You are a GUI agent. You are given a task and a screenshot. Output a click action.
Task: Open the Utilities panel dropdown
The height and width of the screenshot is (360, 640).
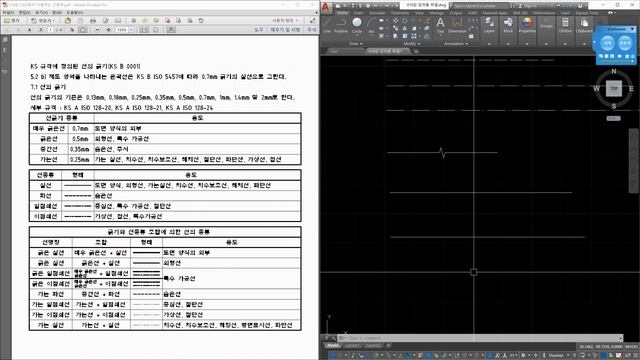tap(565, 44)
